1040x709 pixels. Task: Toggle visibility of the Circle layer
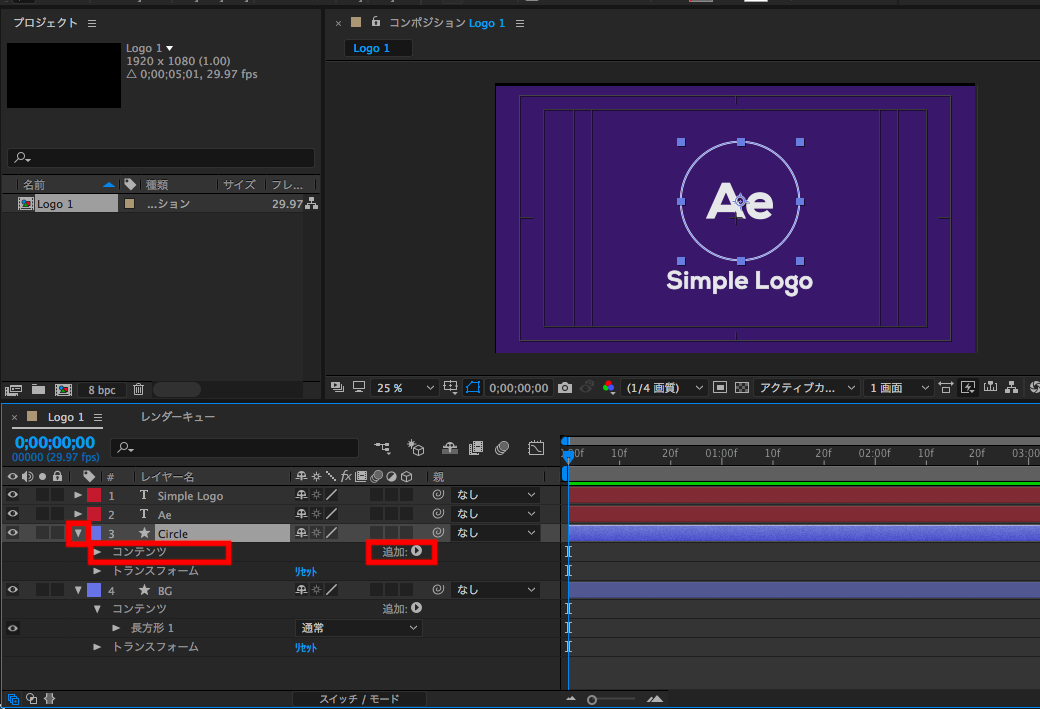pyautogui.click(x=13, y=533)
